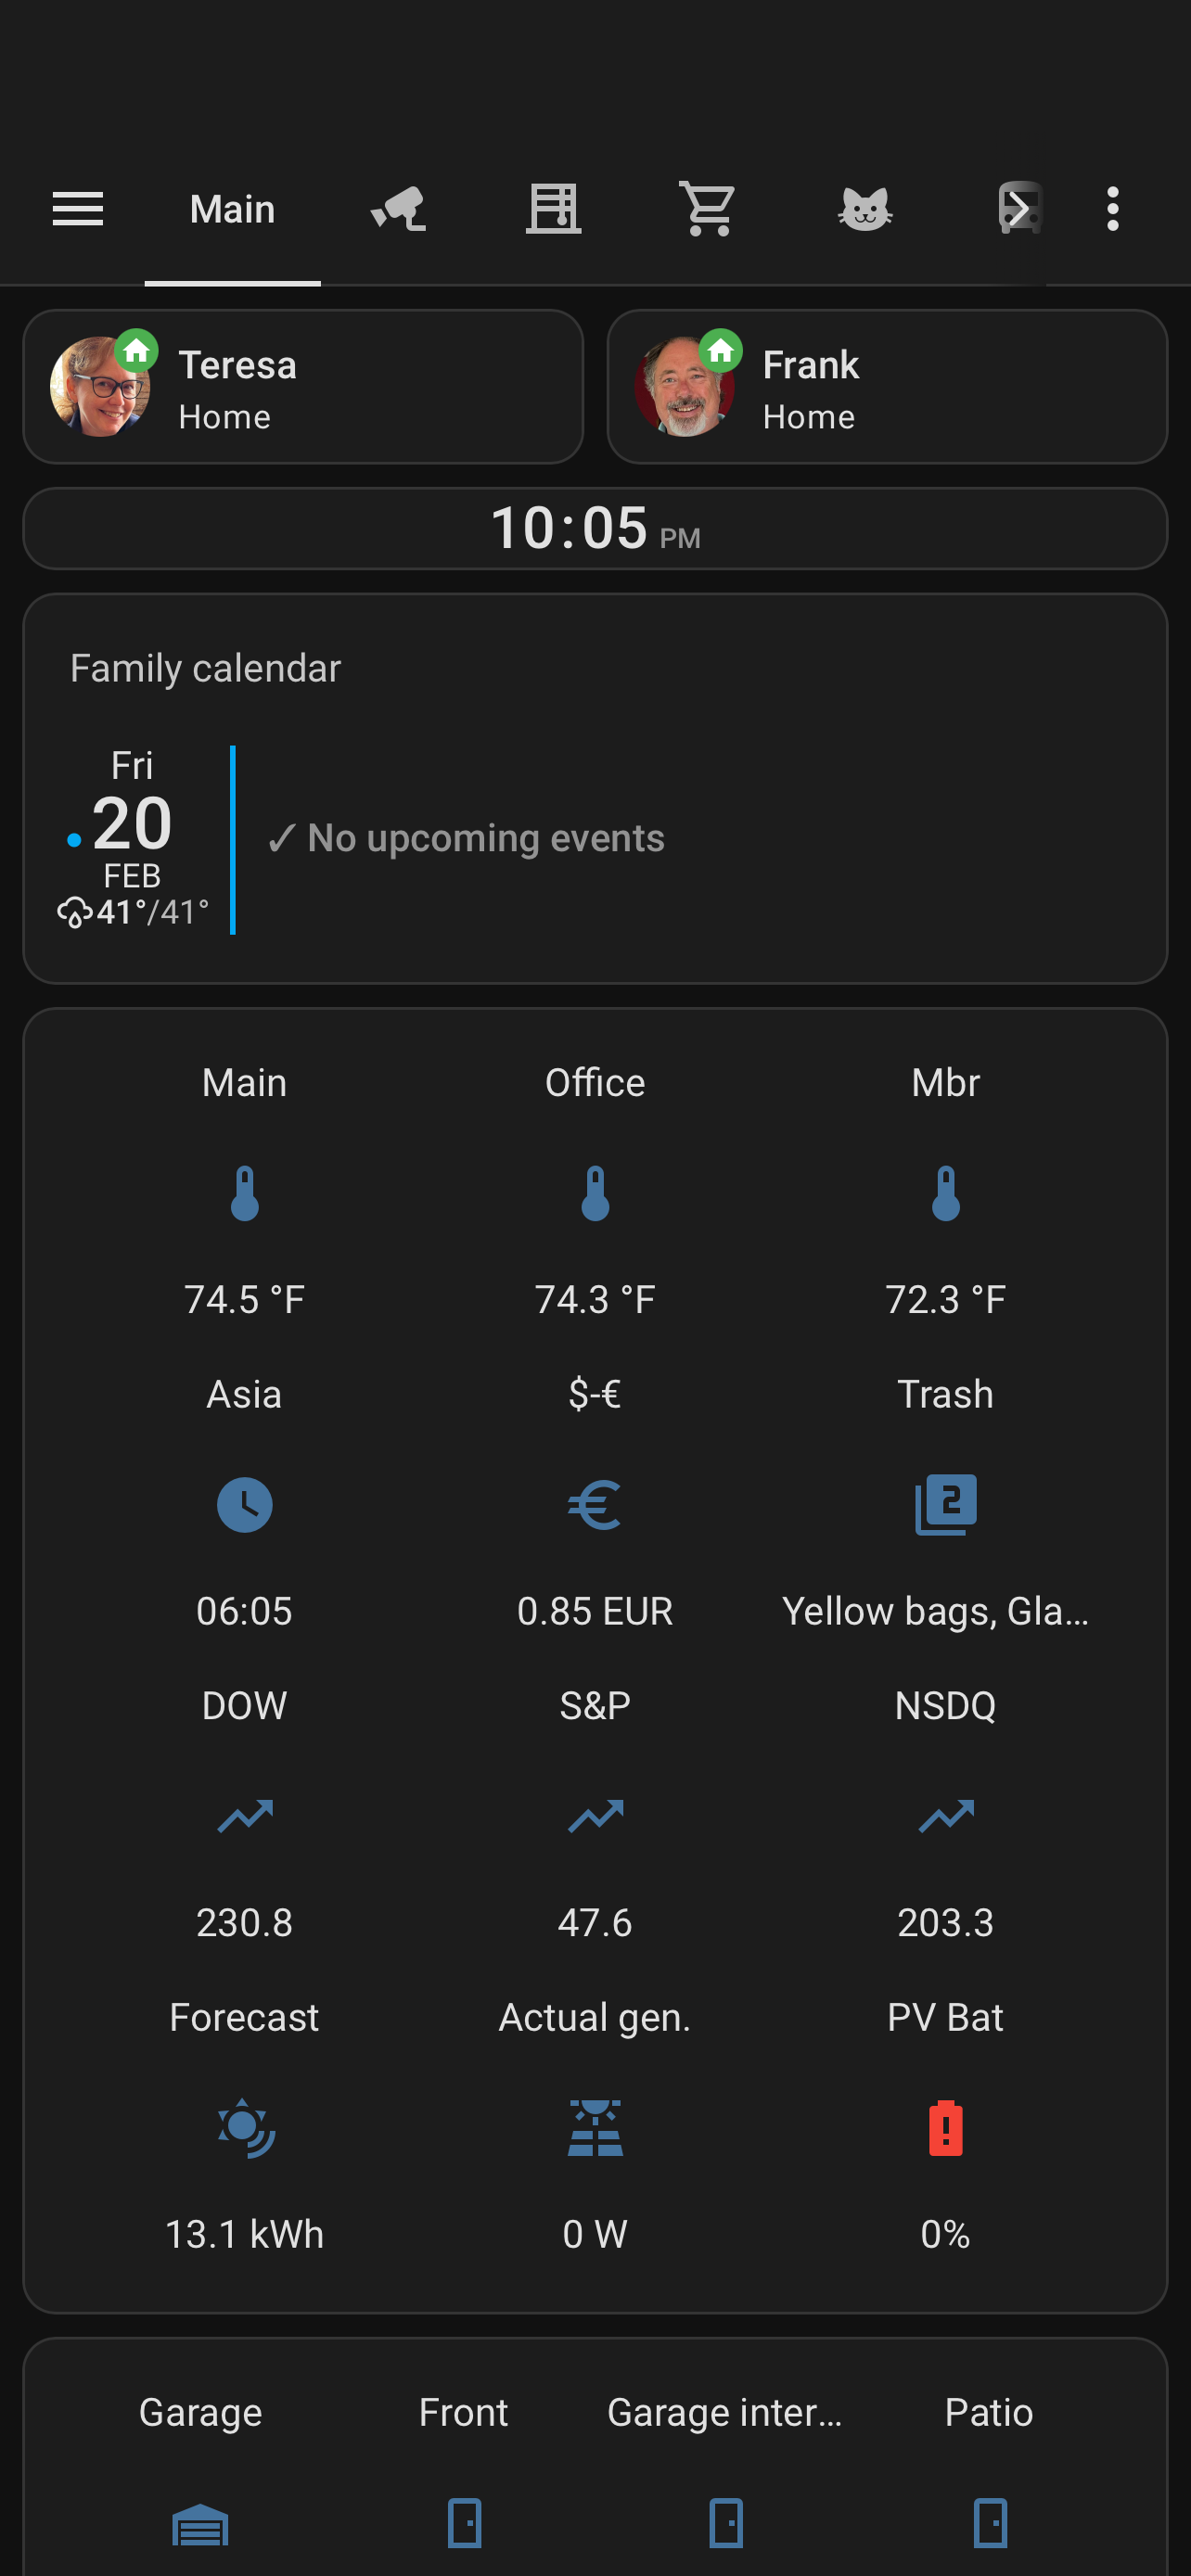This screenshot has height=2576, width=1191.
Task: Tap the 10:05 PM clock card
Action: [x=595, y=529]
